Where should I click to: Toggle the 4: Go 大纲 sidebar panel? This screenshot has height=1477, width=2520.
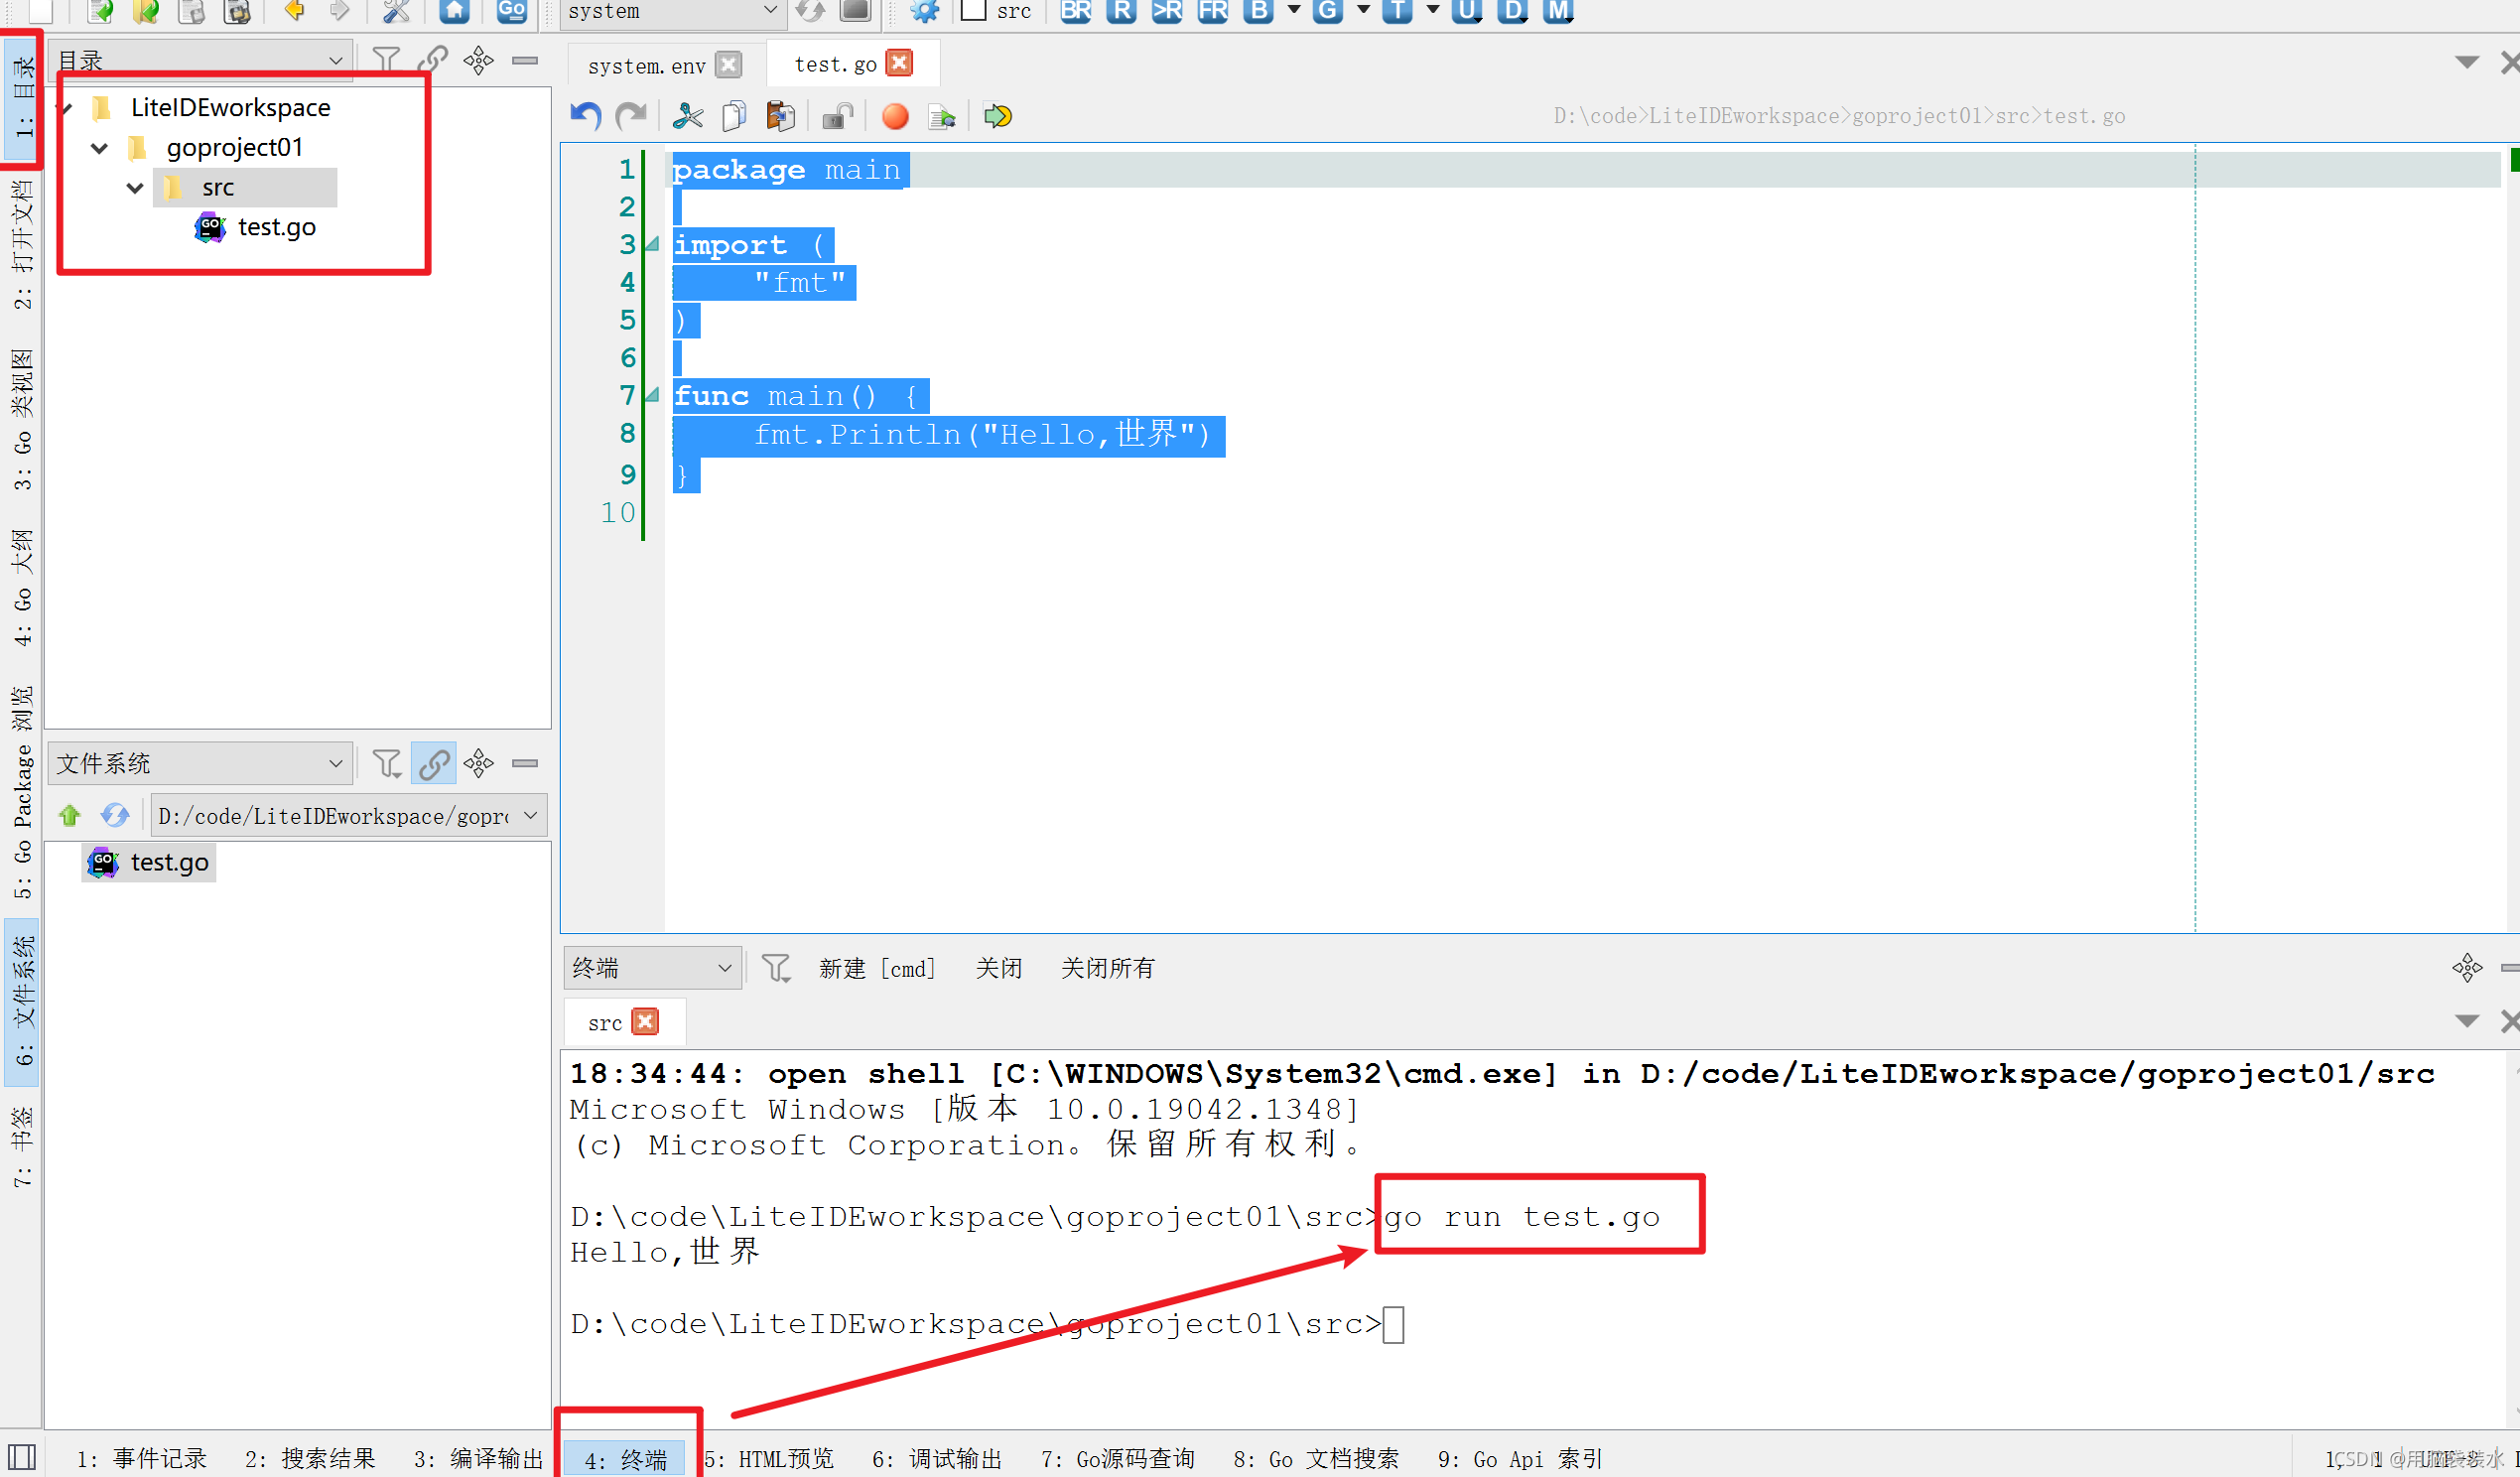[22, 588]
